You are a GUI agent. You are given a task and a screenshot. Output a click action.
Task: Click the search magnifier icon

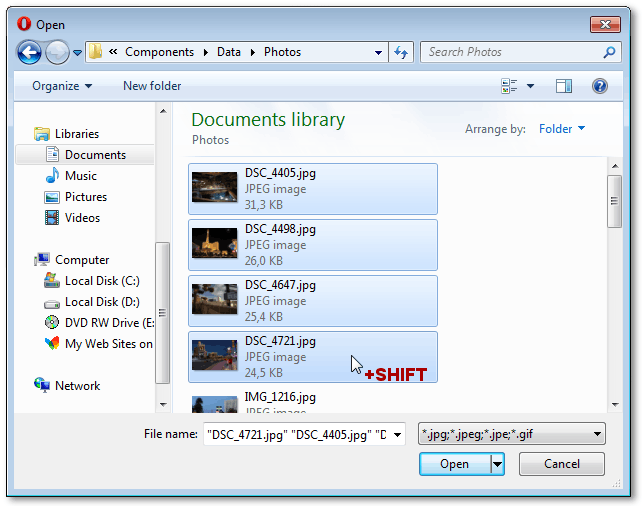coord(609,52)
